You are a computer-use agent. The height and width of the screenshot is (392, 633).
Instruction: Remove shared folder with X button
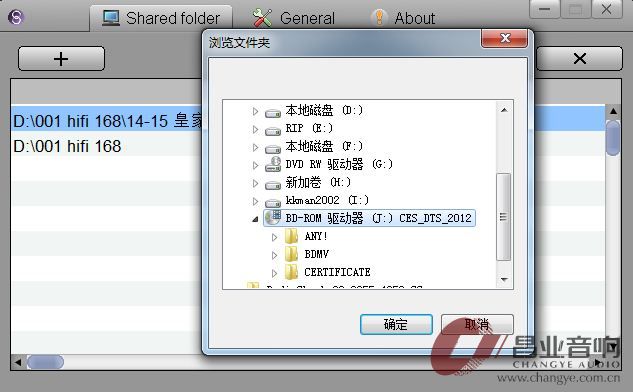click(579, 59)
